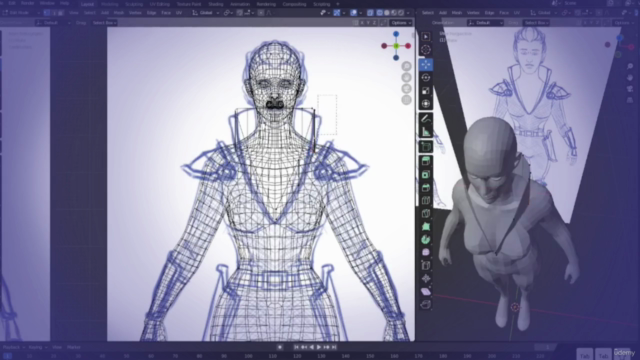This screenshot has height=360, width=640.
Task: Choose the Measure tool
Action: coord(426,132)
